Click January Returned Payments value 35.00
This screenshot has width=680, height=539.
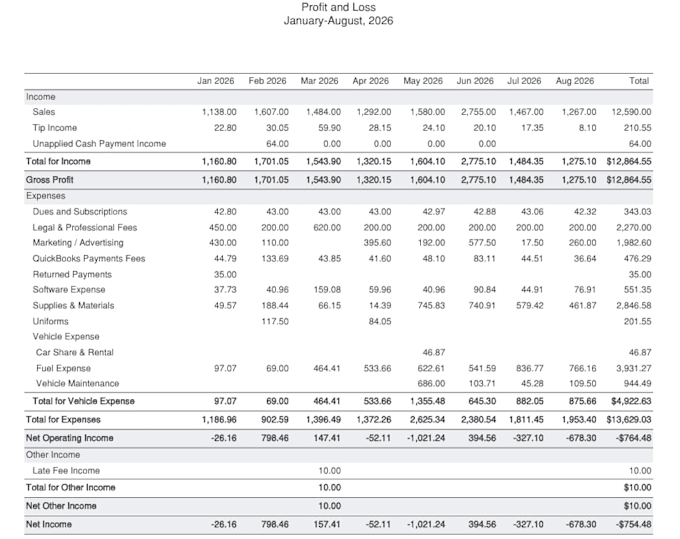(x=225, y=274)
